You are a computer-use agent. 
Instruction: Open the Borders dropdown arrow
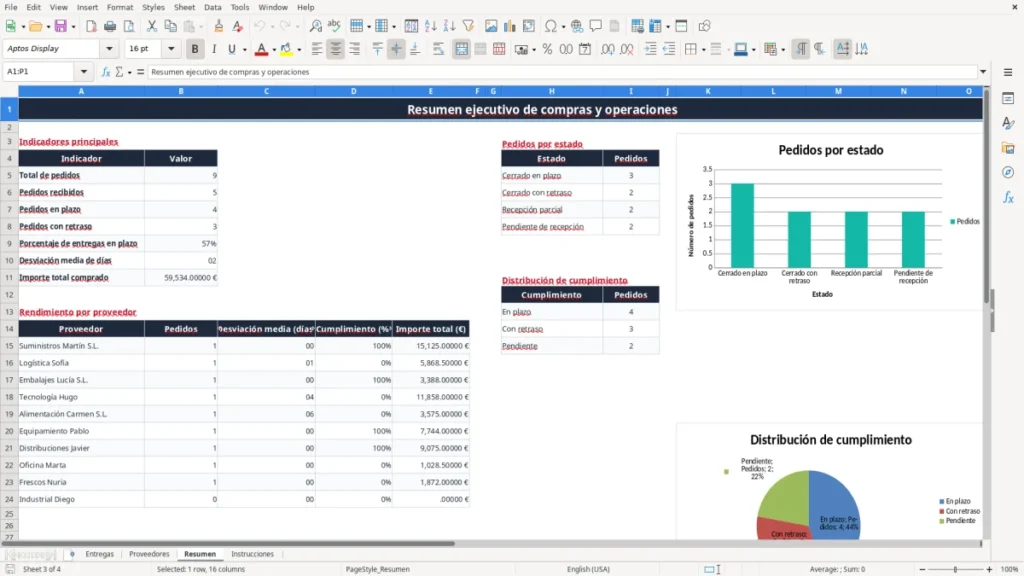click(703, 50)
